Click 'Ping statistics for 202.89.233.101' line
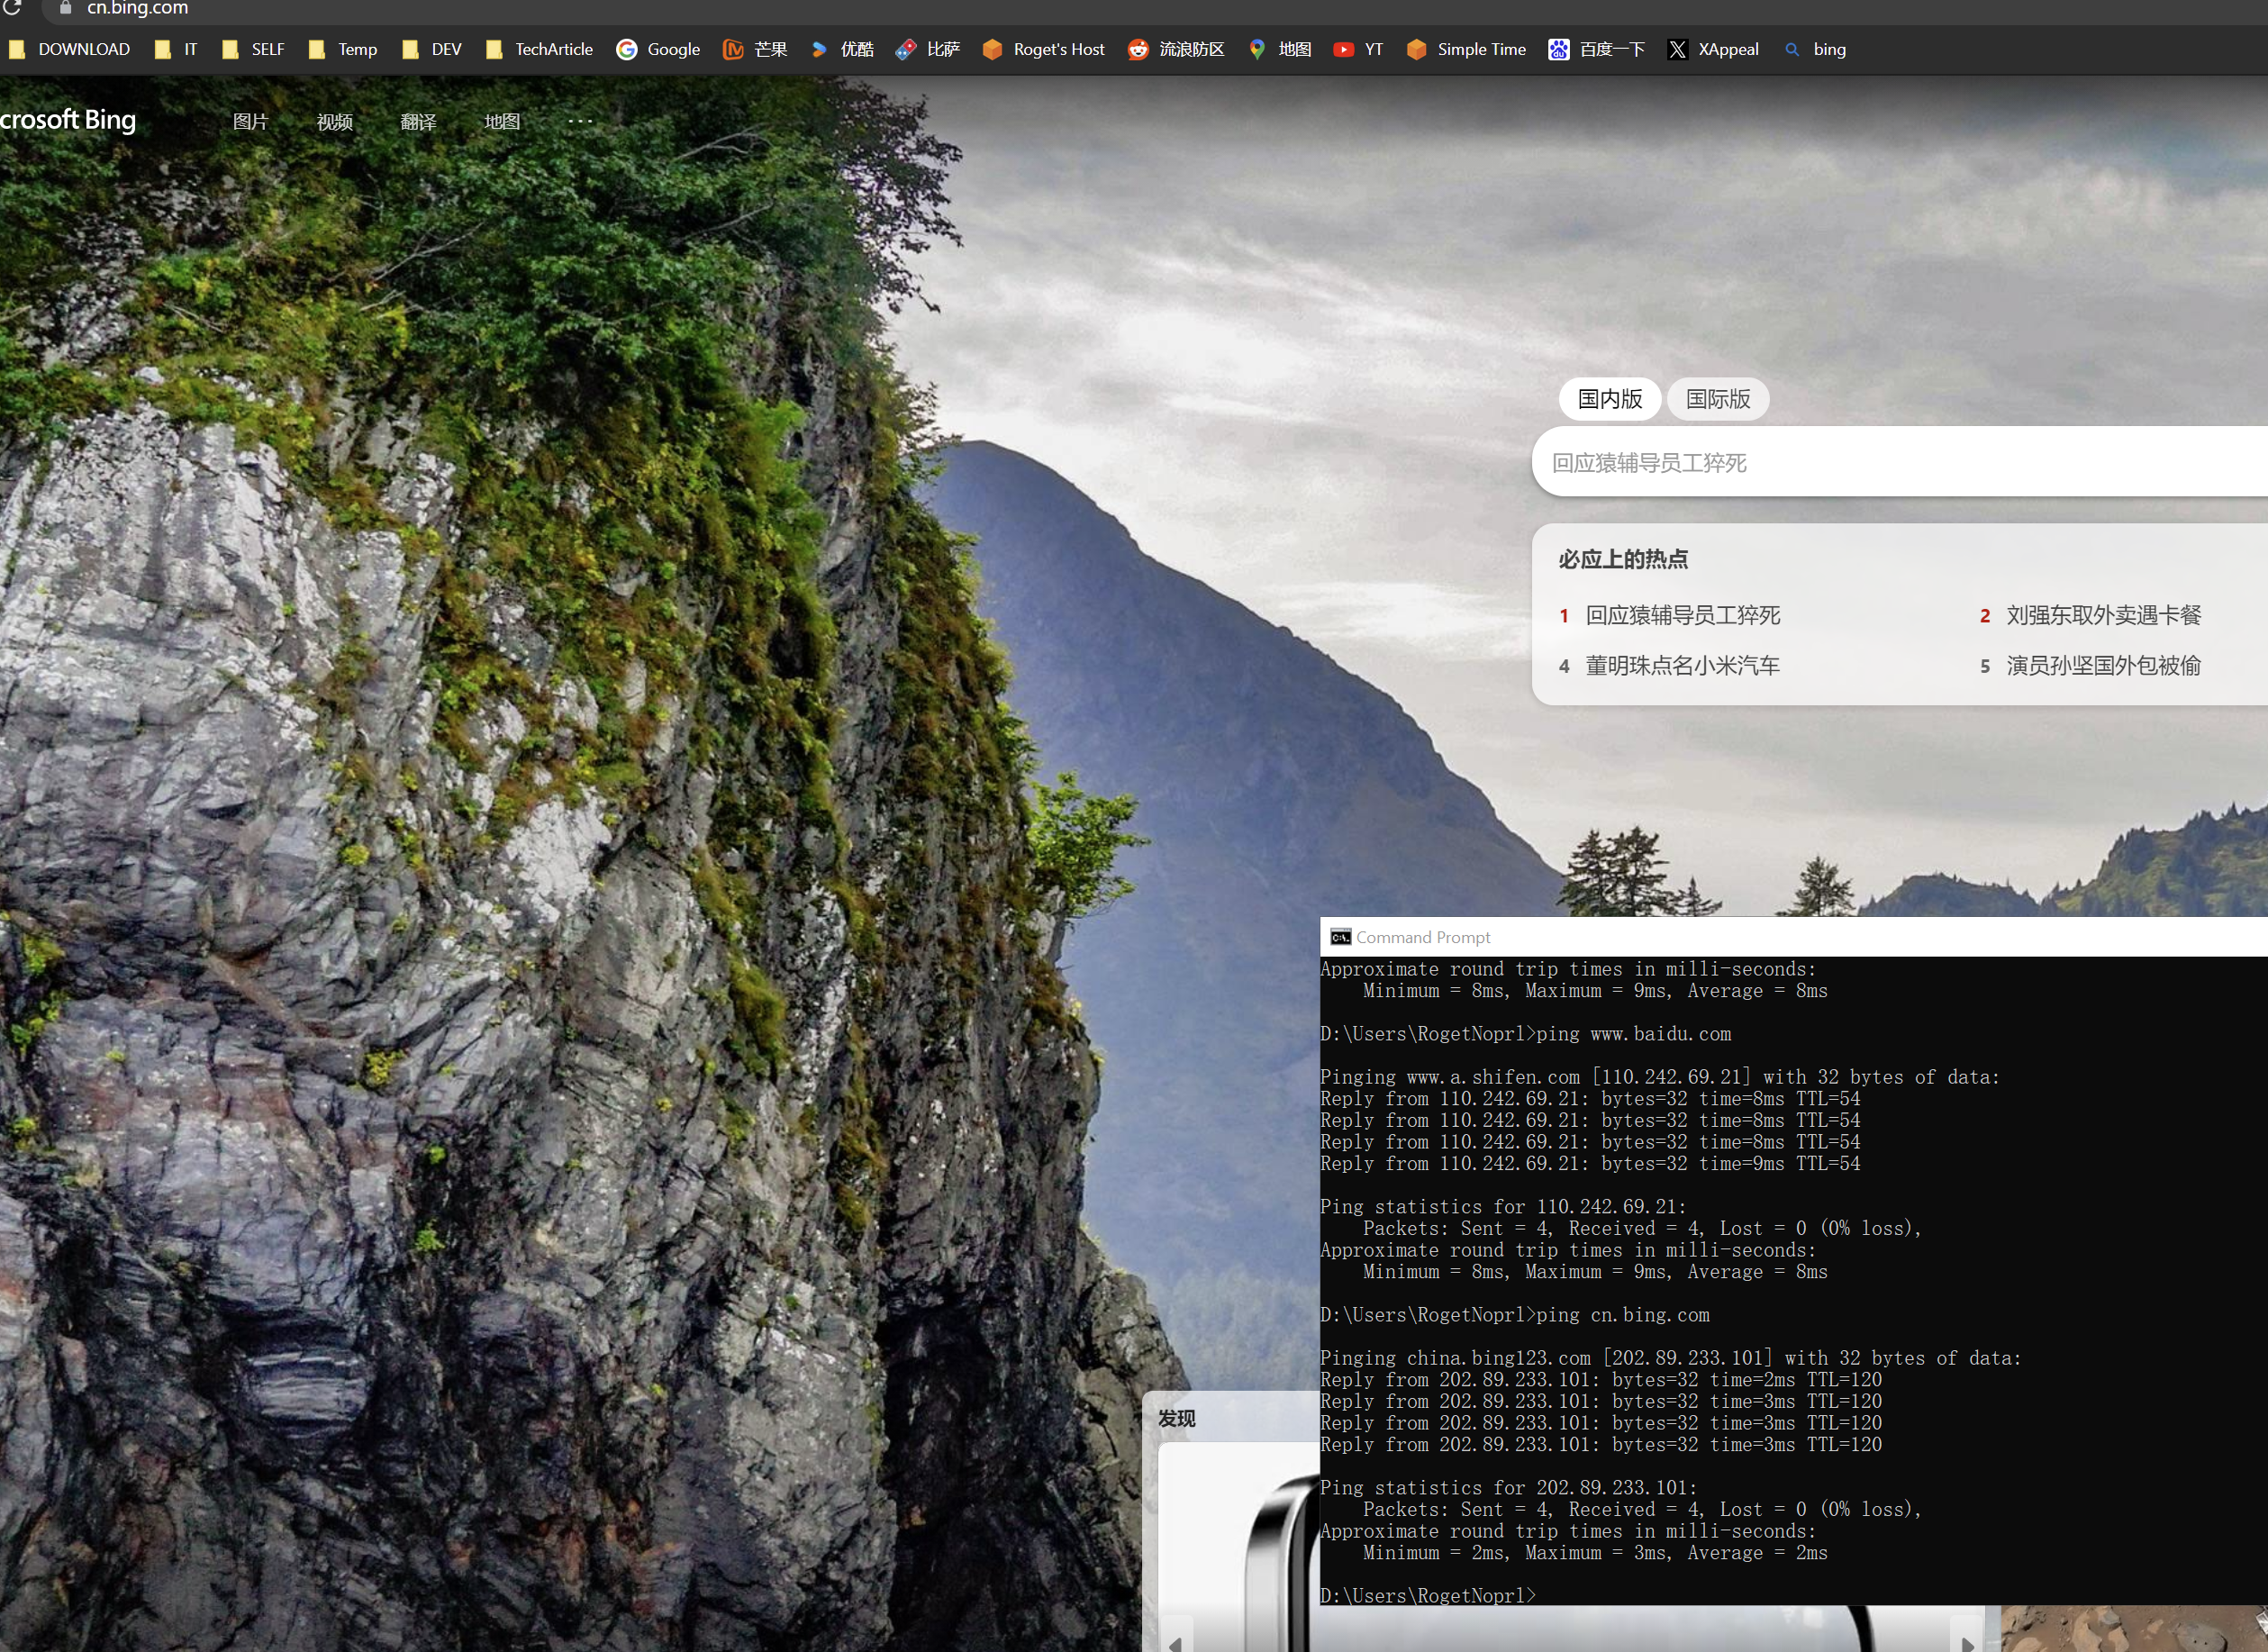Image resolution: width=2268 pixels, height=1652 pixels. click(1509, 1488)
